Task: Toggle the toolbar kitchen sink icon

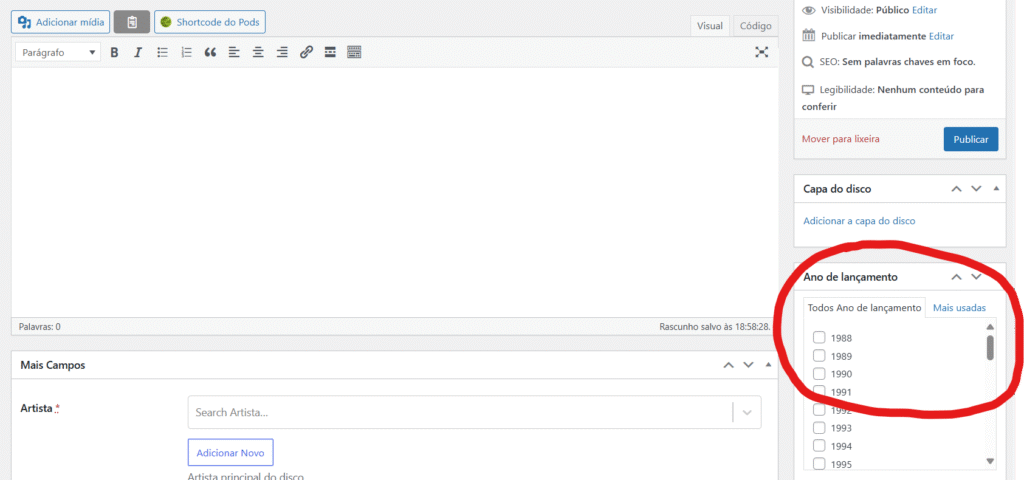Action: [x=354, y=52]
